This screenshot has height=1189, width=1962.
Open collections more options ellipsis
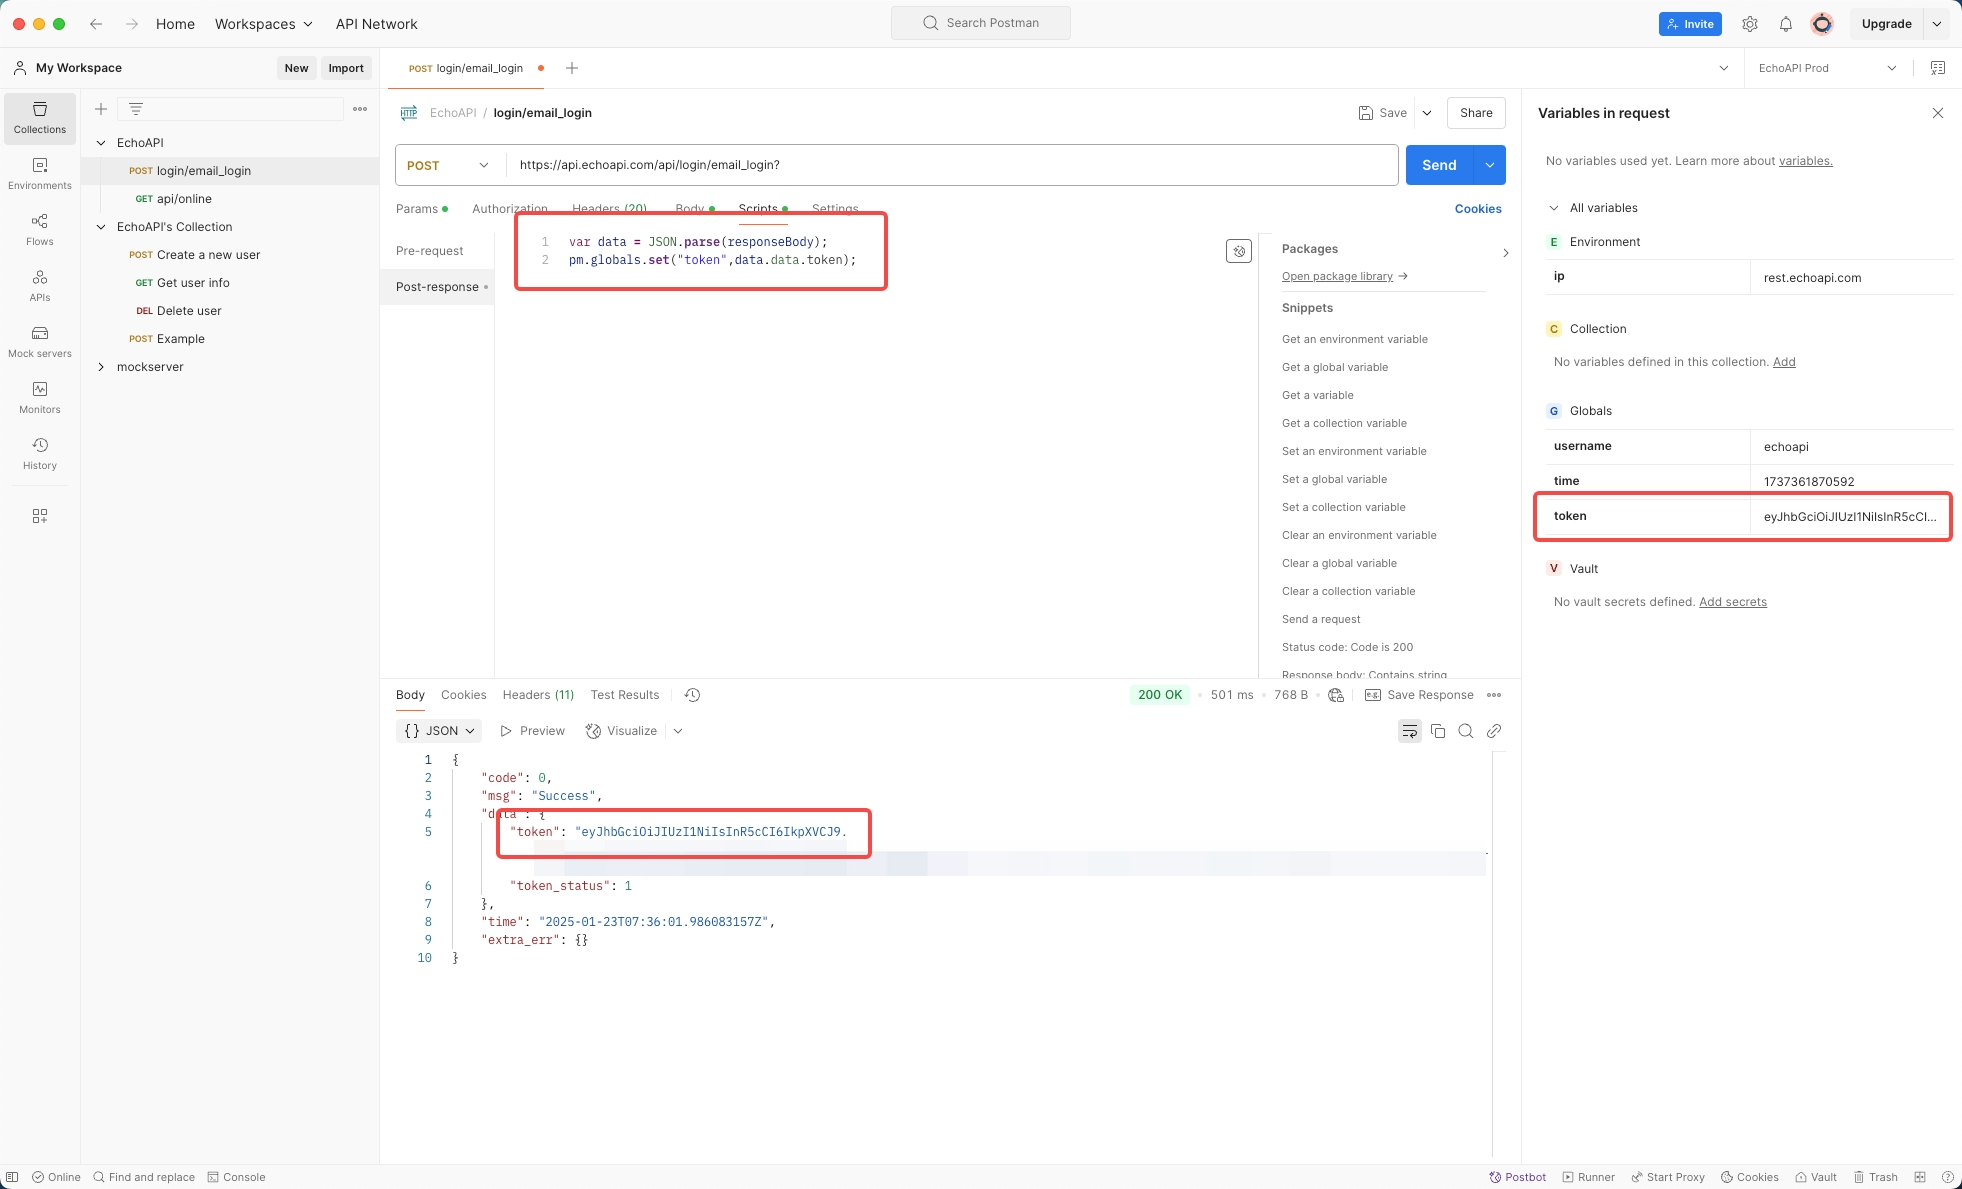360,109
